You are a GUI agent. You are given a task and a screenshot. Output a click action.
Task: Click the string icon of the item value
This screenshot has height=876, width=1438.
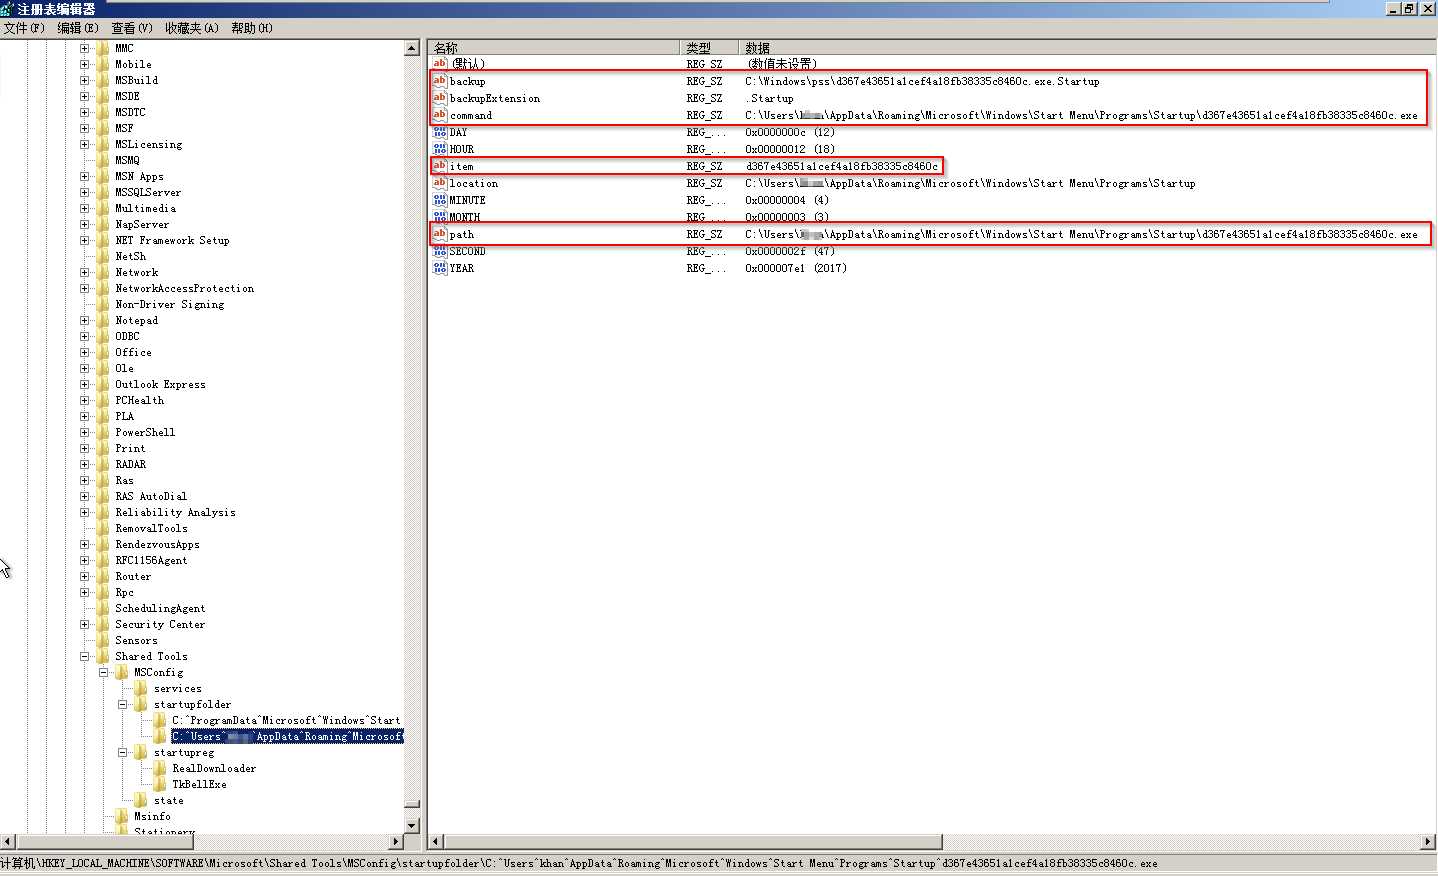(x=439, y=166)
